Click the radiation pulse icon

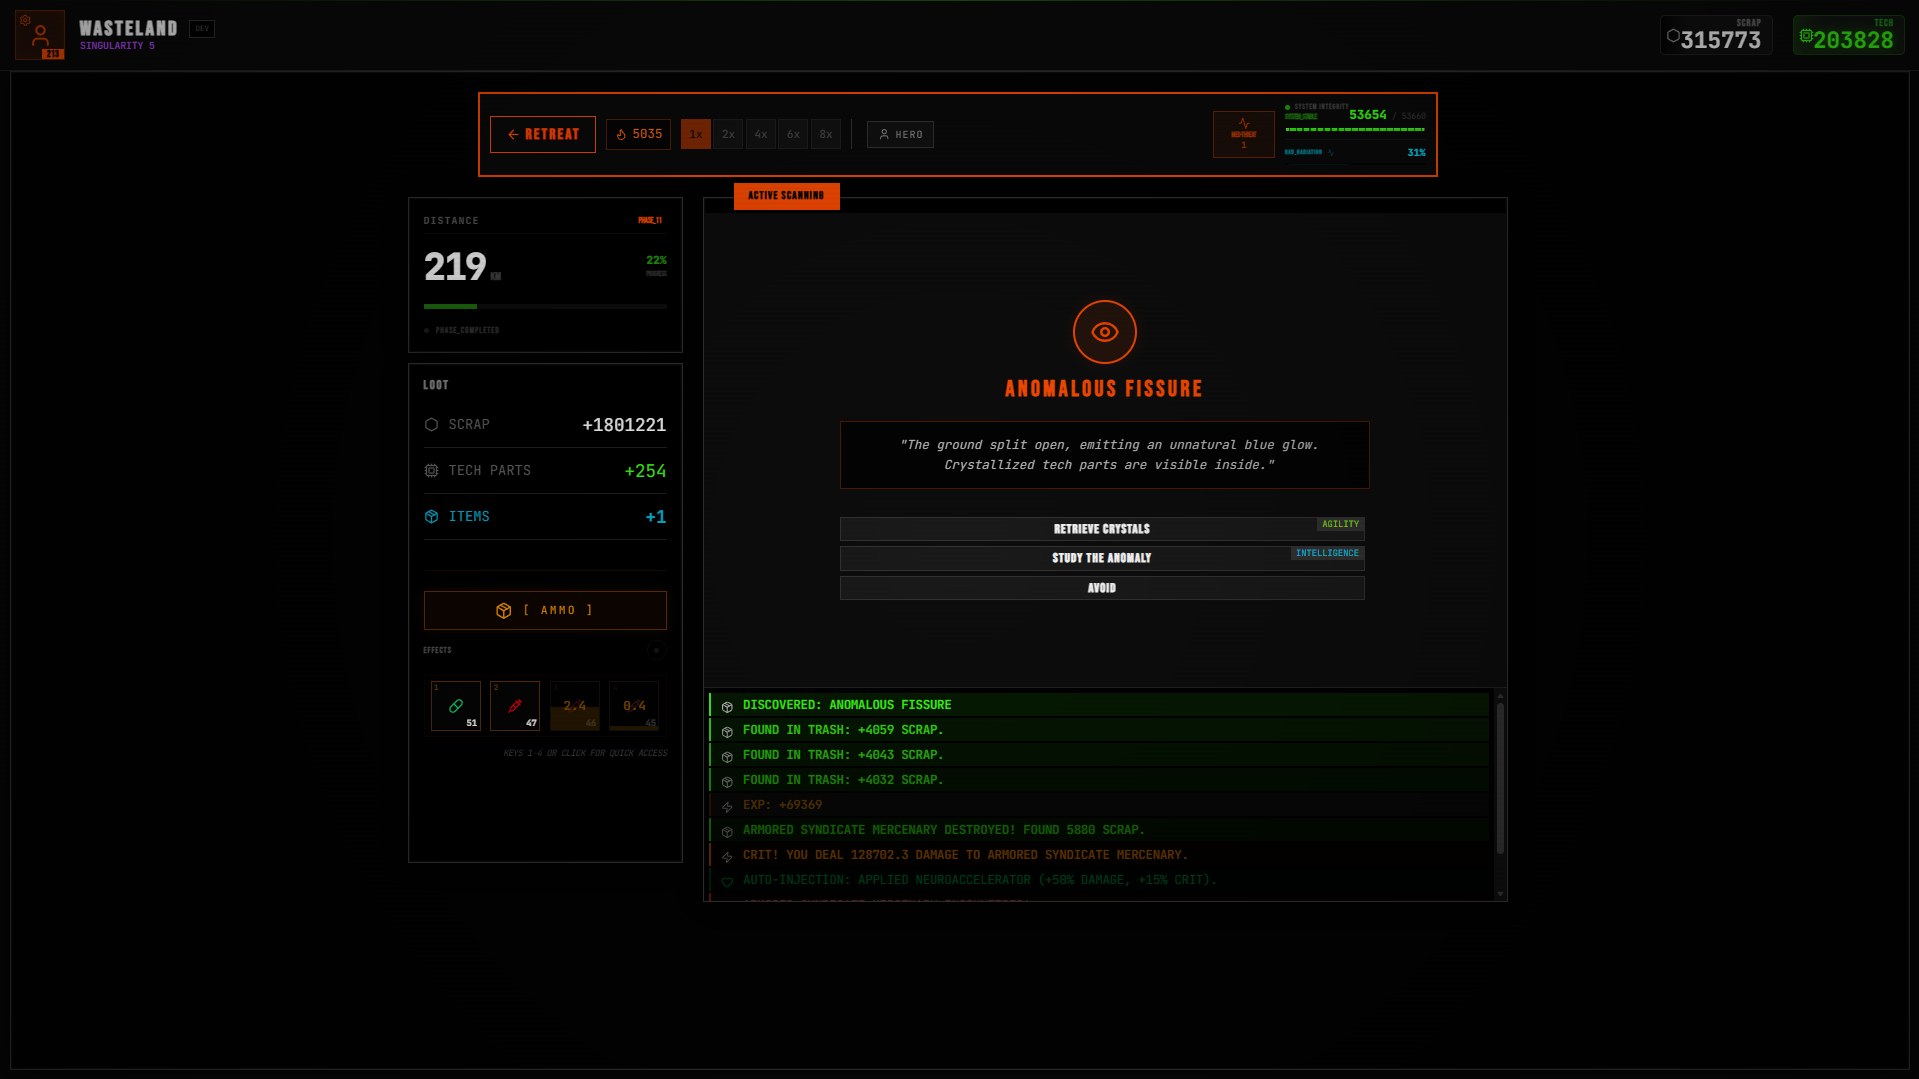click(x=1331, y=152)
